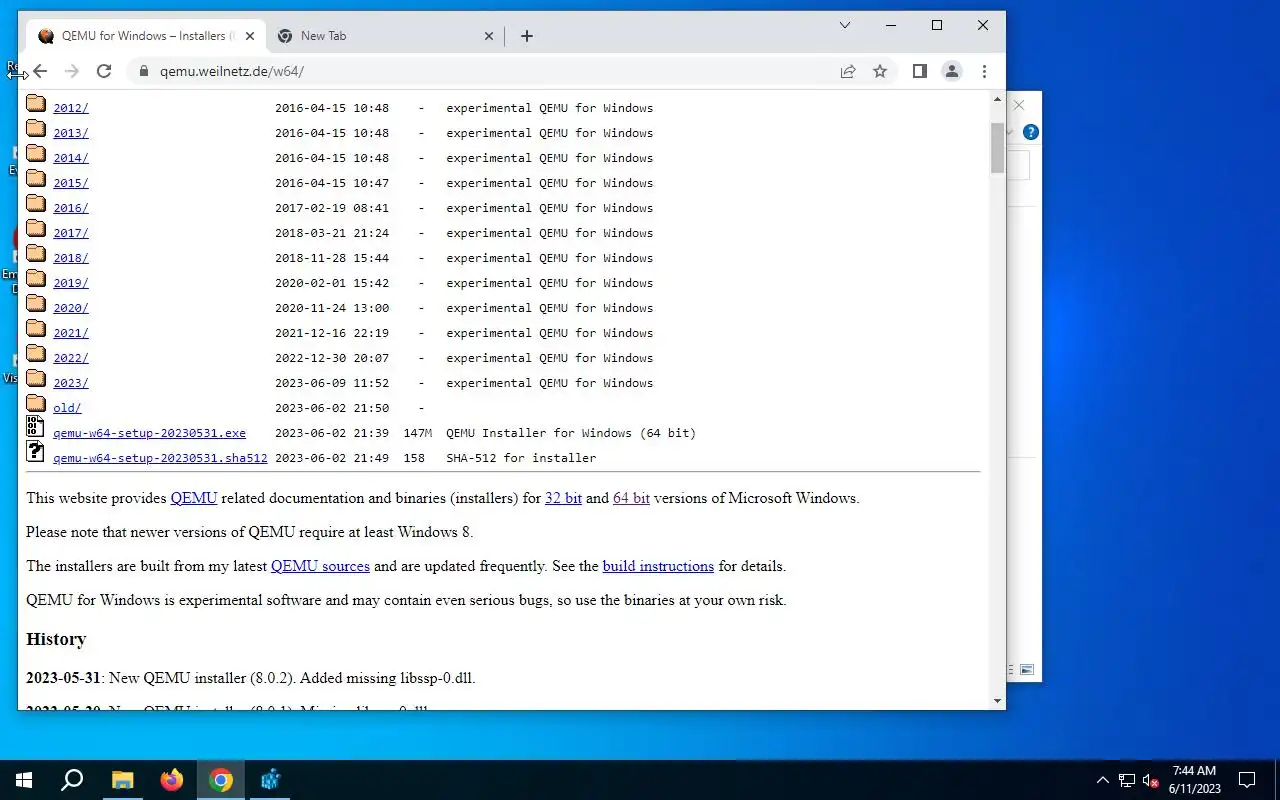The height and width of the screenshot is (800, 1280).
Task: Follow the QEMU sources link
Action: pos(320,566)
